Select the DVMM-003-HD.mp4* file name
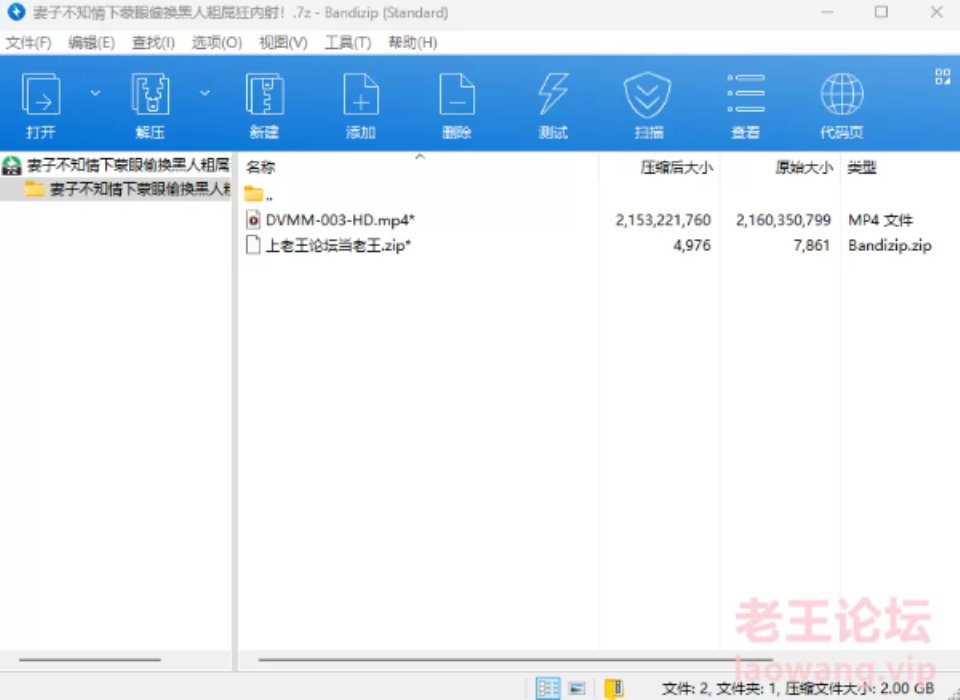This screenshot has height=700, width=960. (x=340, y=220)
